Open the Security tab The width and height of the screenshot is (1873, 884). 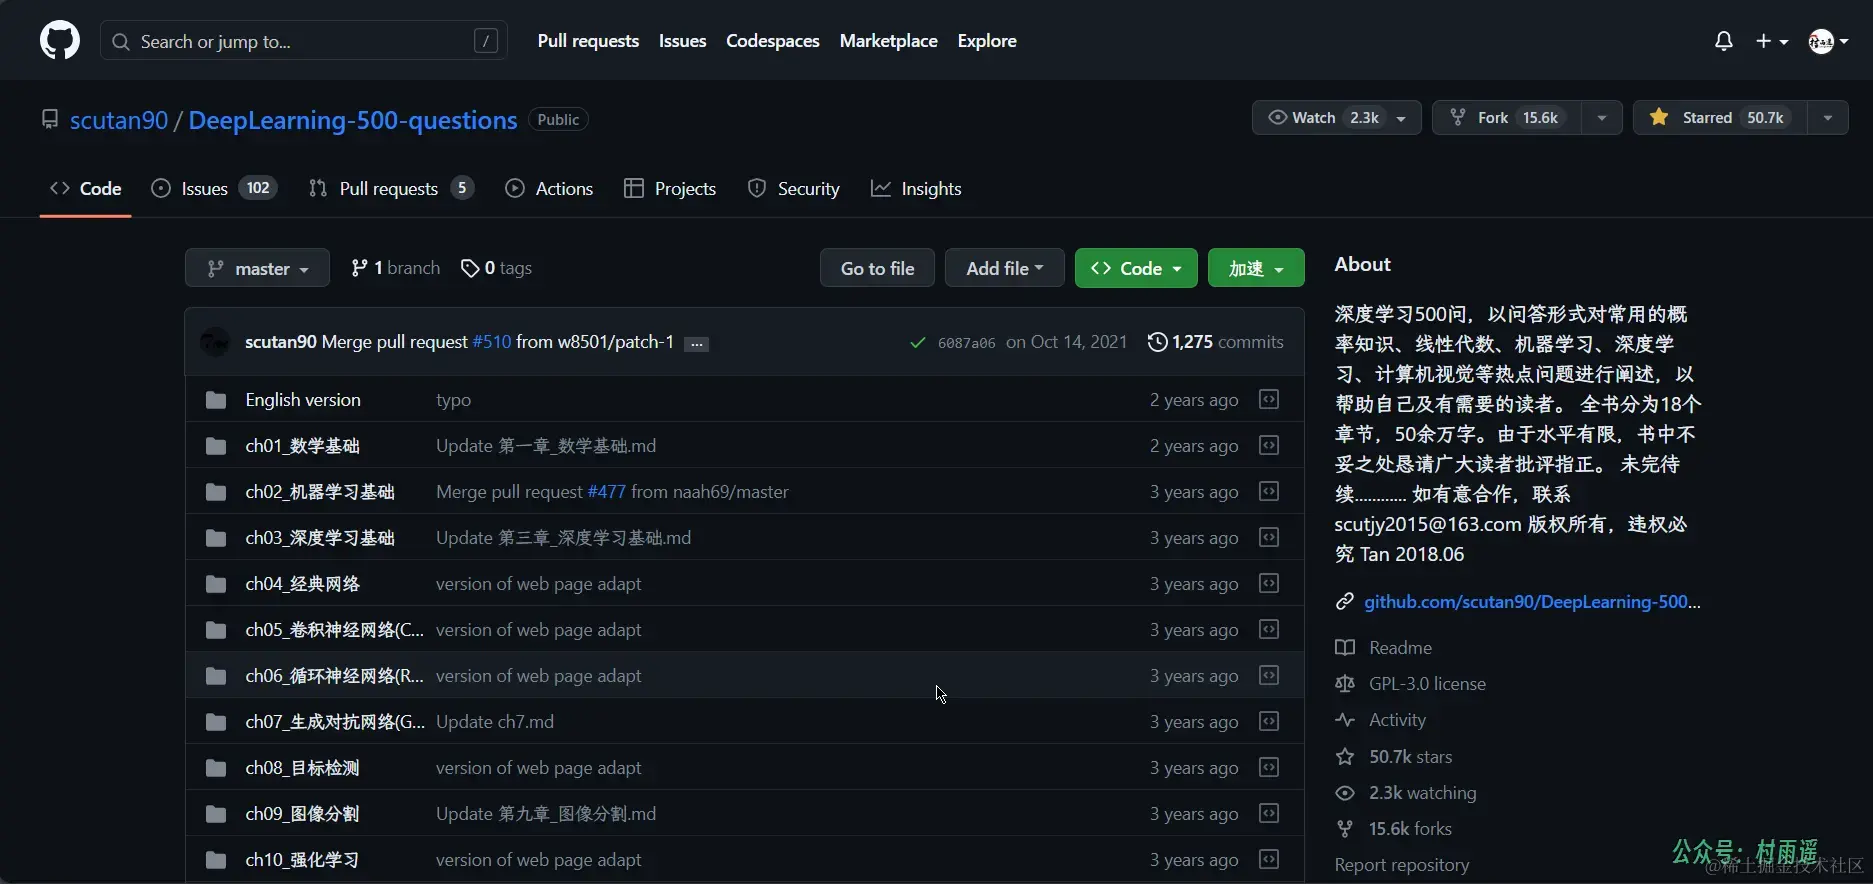794,189
